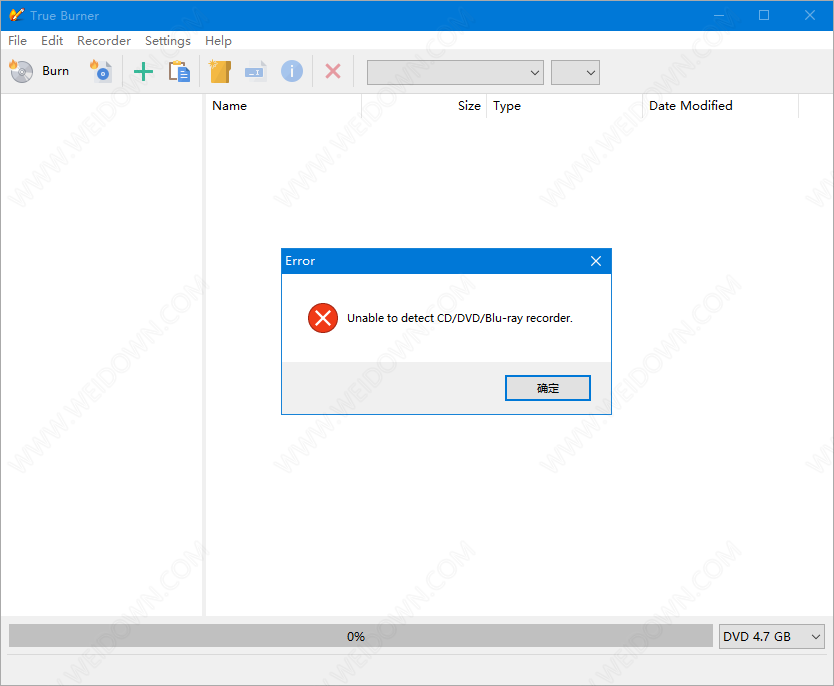Click the burn image file icon
The width and height of the screenshot is (834, 686).
tap(101, 71)
